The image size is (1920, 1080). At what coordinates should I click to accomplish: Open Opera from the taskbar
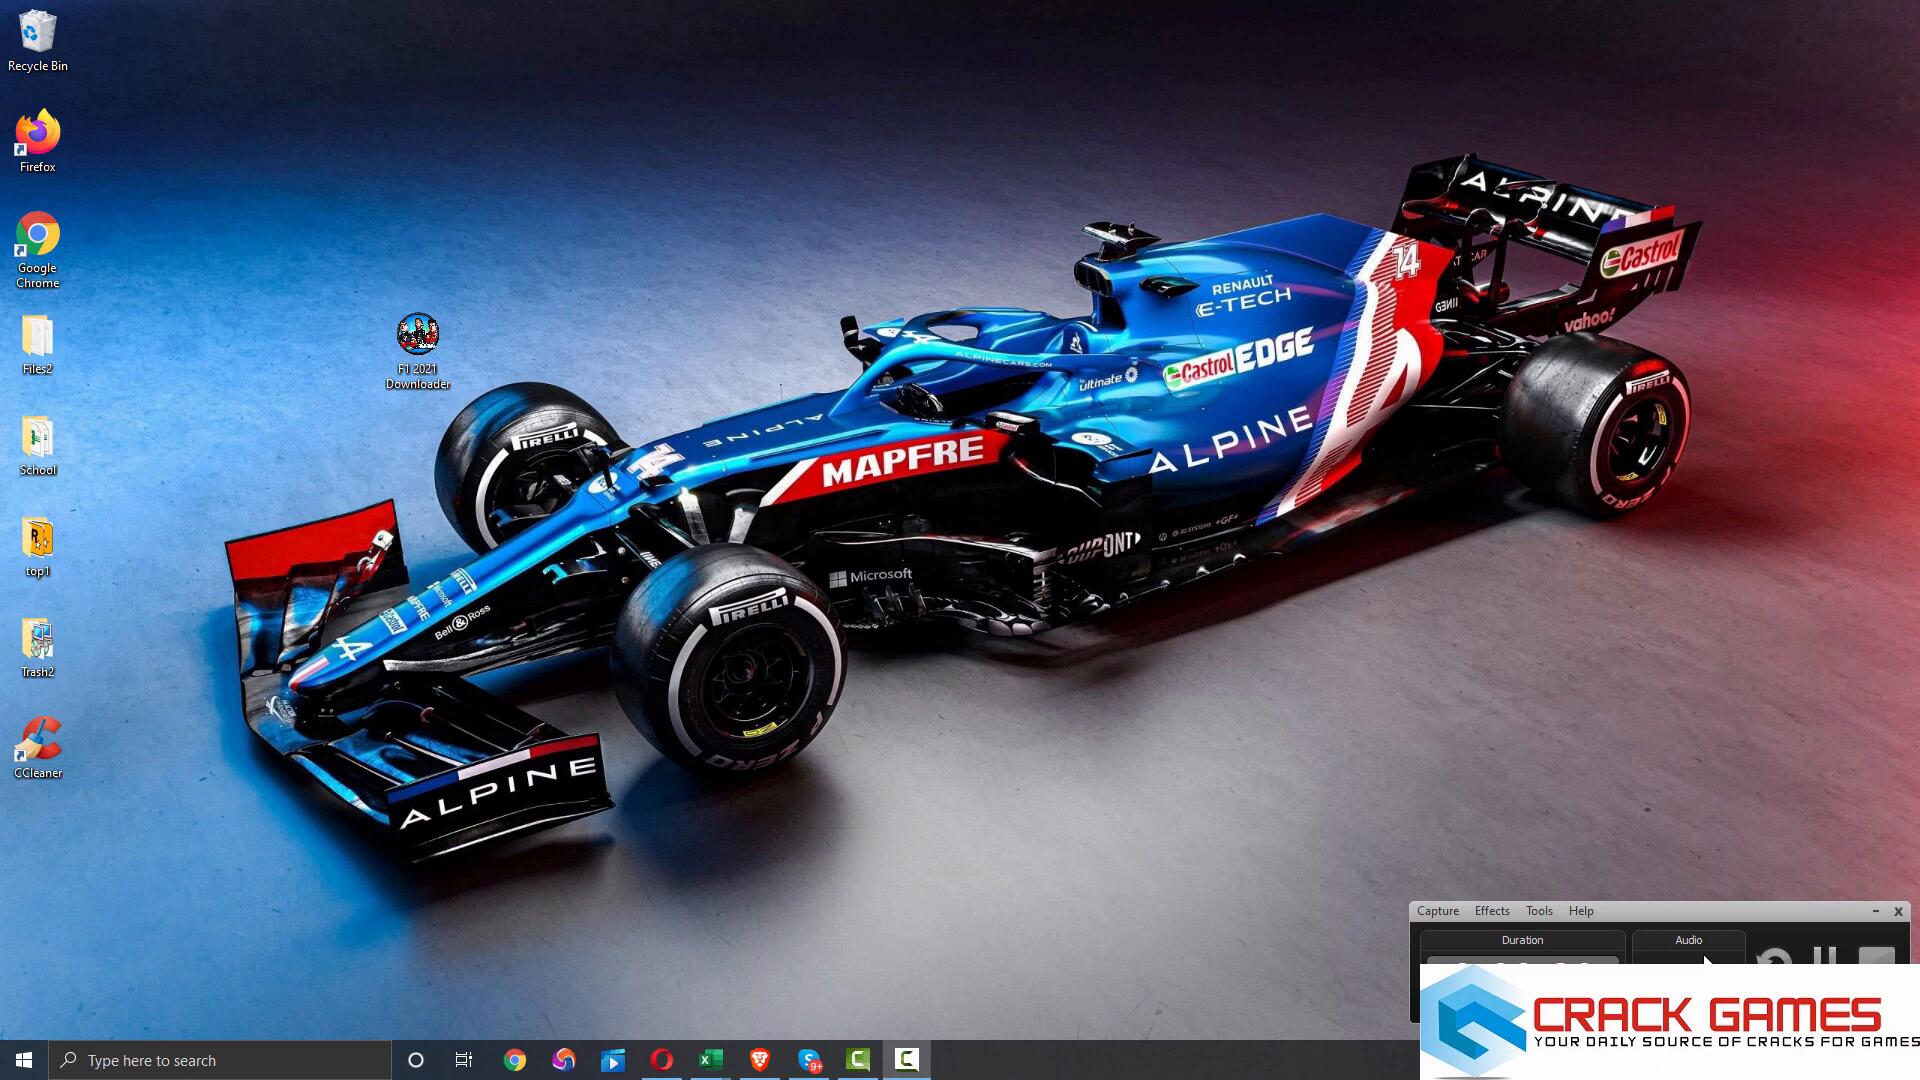click(x=662, y=1060)
